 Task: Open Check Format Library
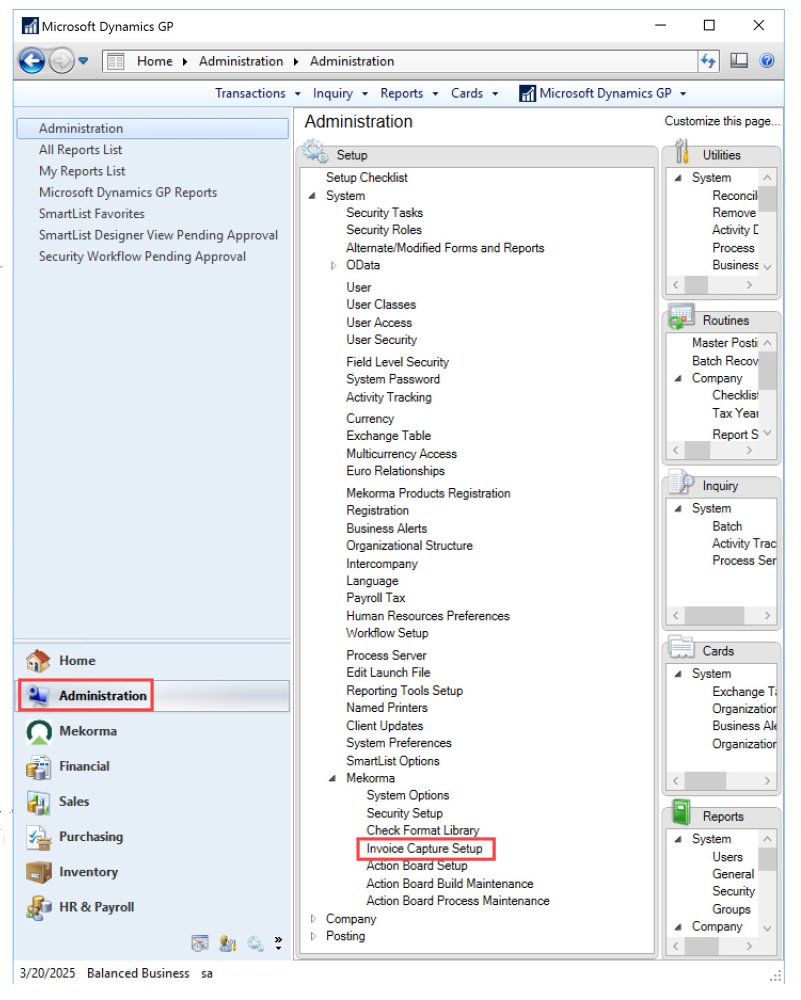pyautogui.click(x=423, y=830)
